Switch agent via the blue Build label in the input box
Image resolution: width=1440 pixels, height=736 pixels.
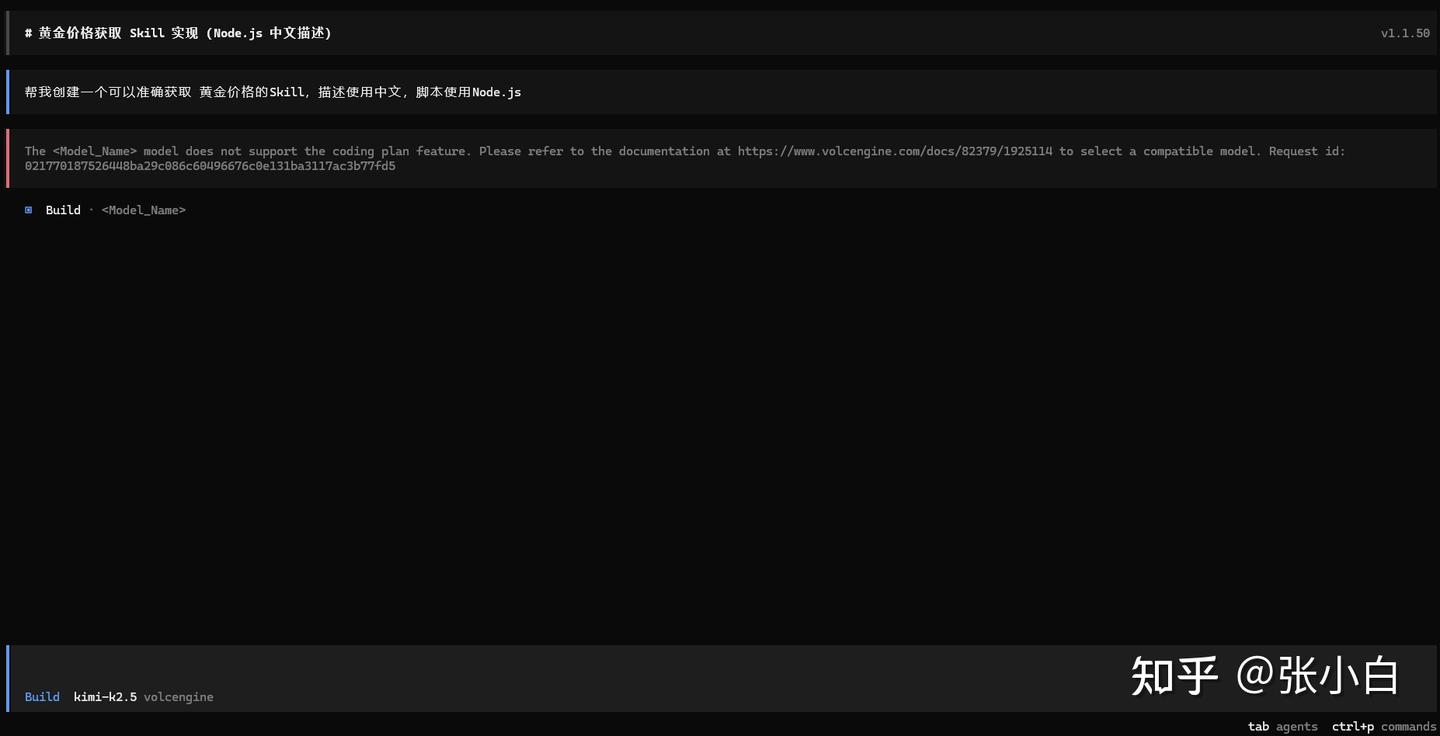click(42, 697)
